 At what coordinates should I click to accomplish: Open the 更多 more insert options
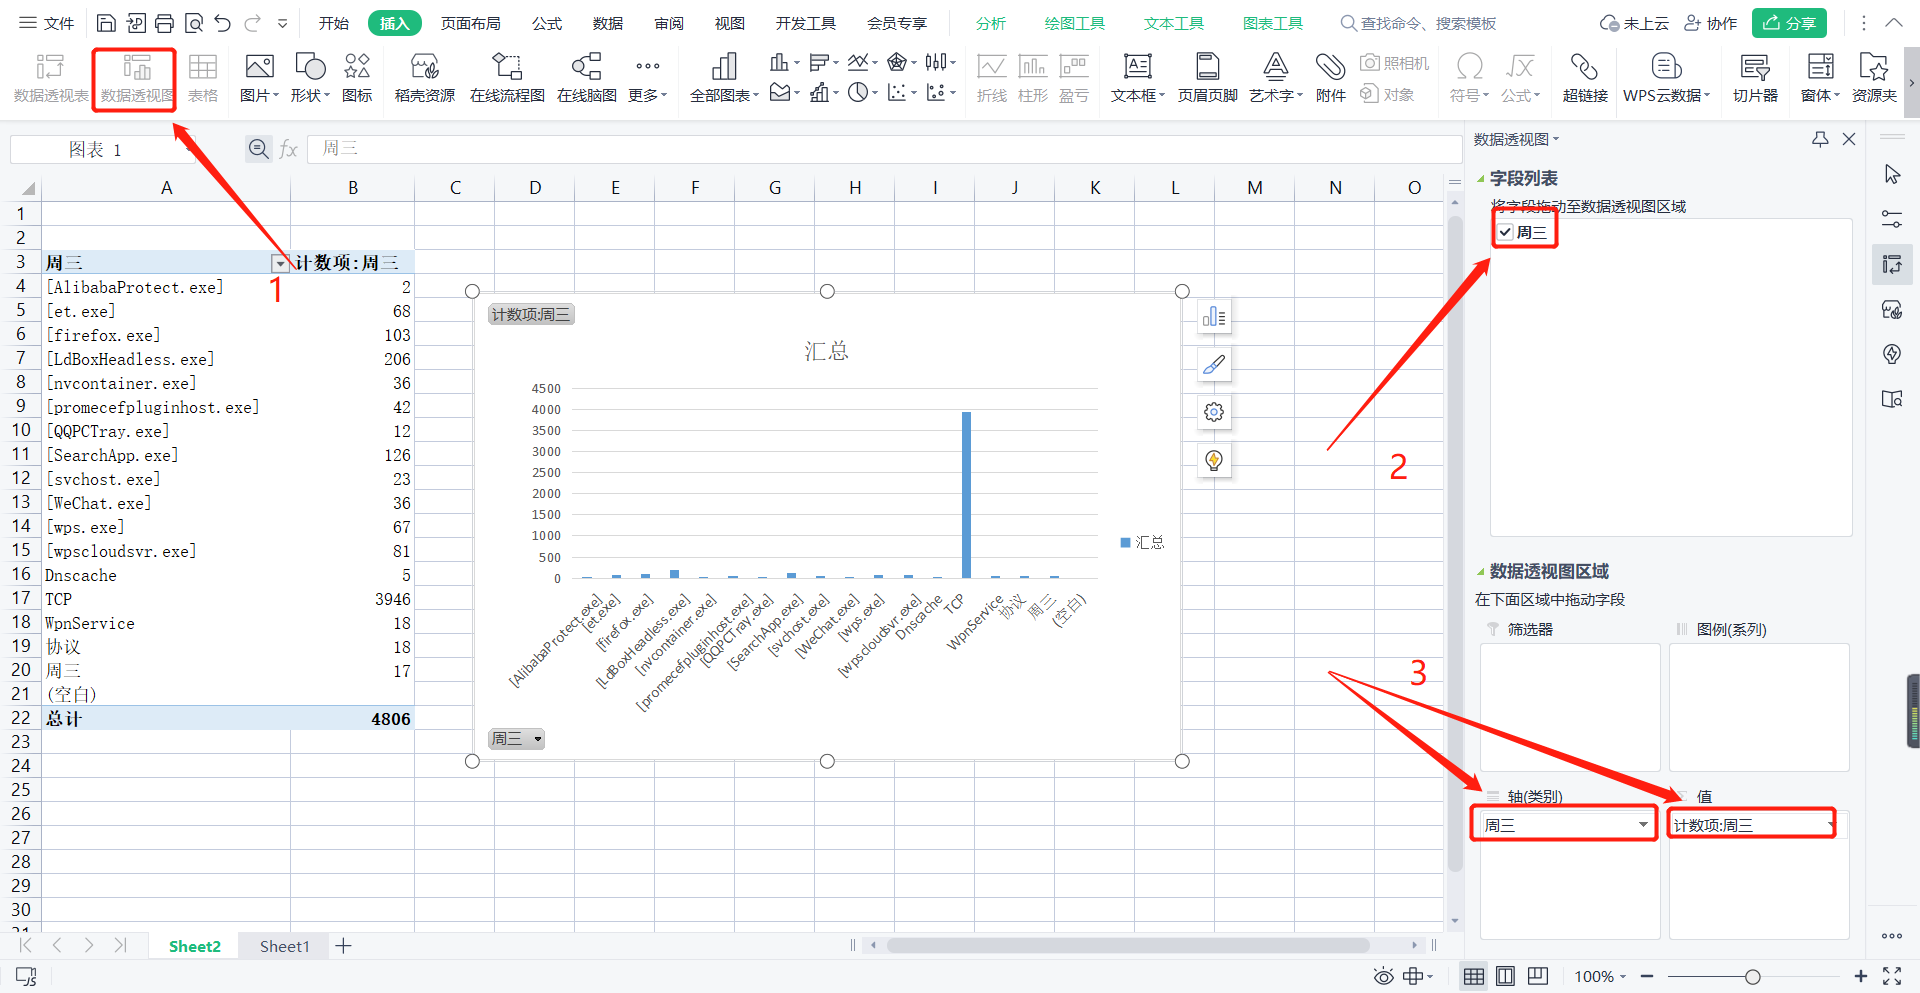point(648,78)
